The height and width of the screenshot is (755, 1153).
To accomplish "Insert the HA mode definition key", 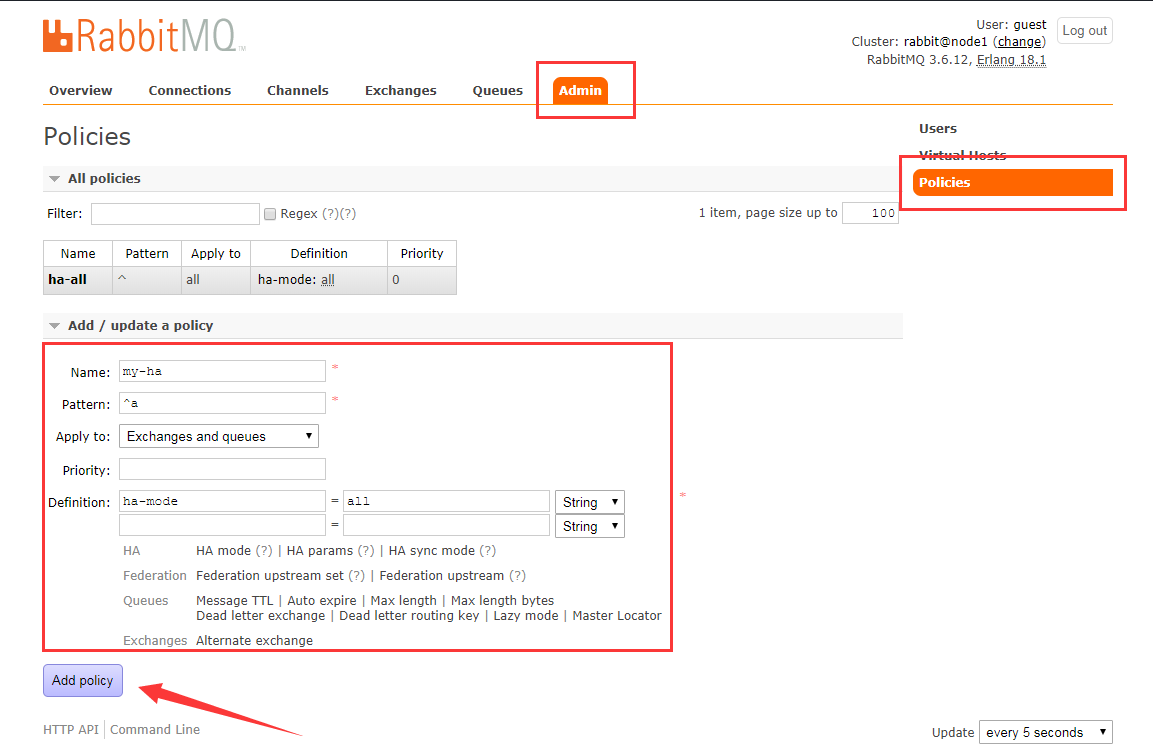I will pos(224,551).
